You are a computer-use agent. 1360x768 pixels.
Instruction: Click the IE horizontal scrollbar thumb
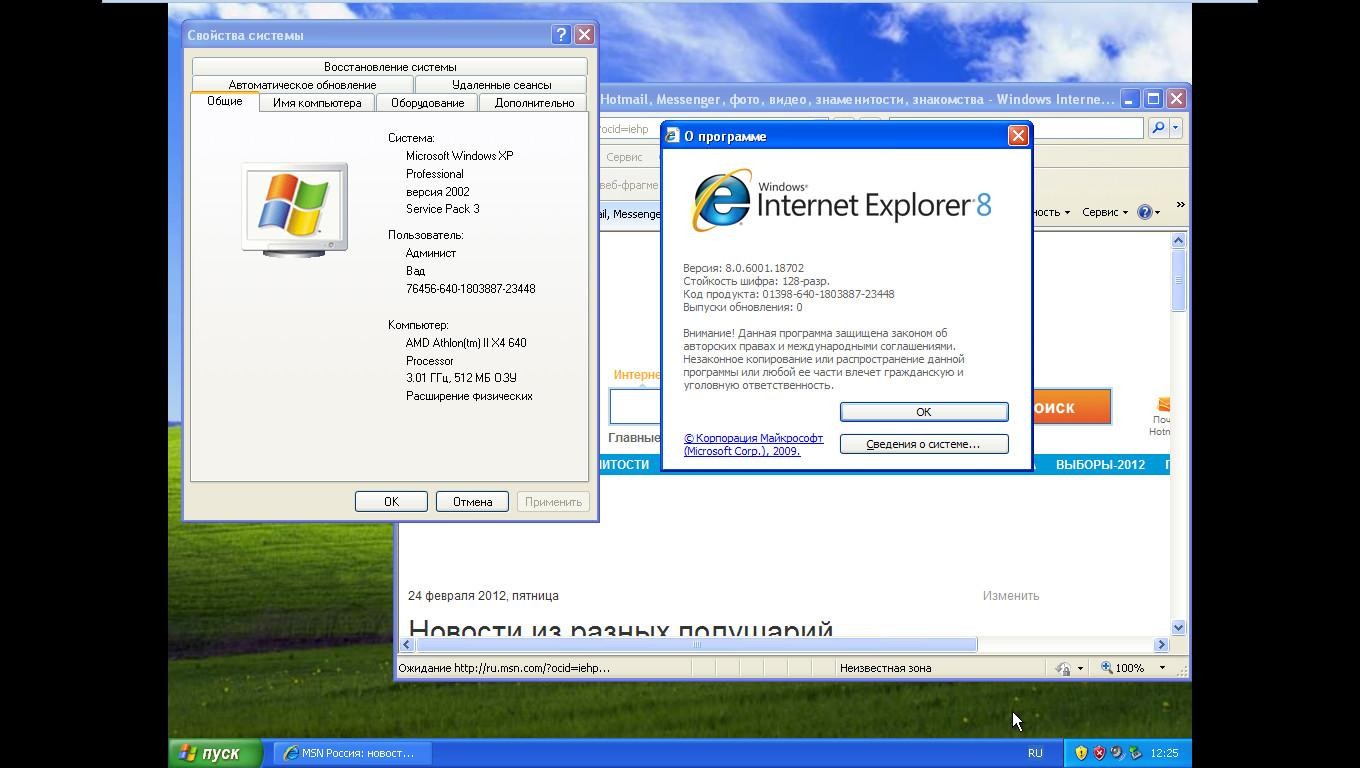[696, 645]
